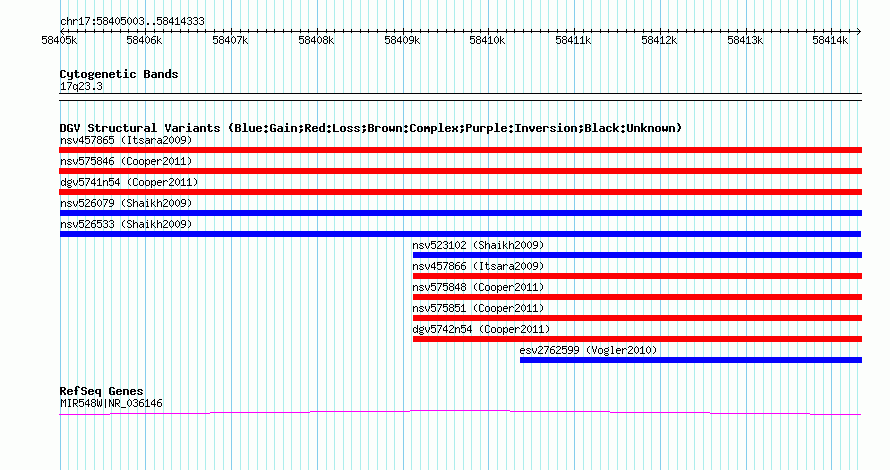Open nsv575848 (Cooper2011) variant label

coord(478,287)
